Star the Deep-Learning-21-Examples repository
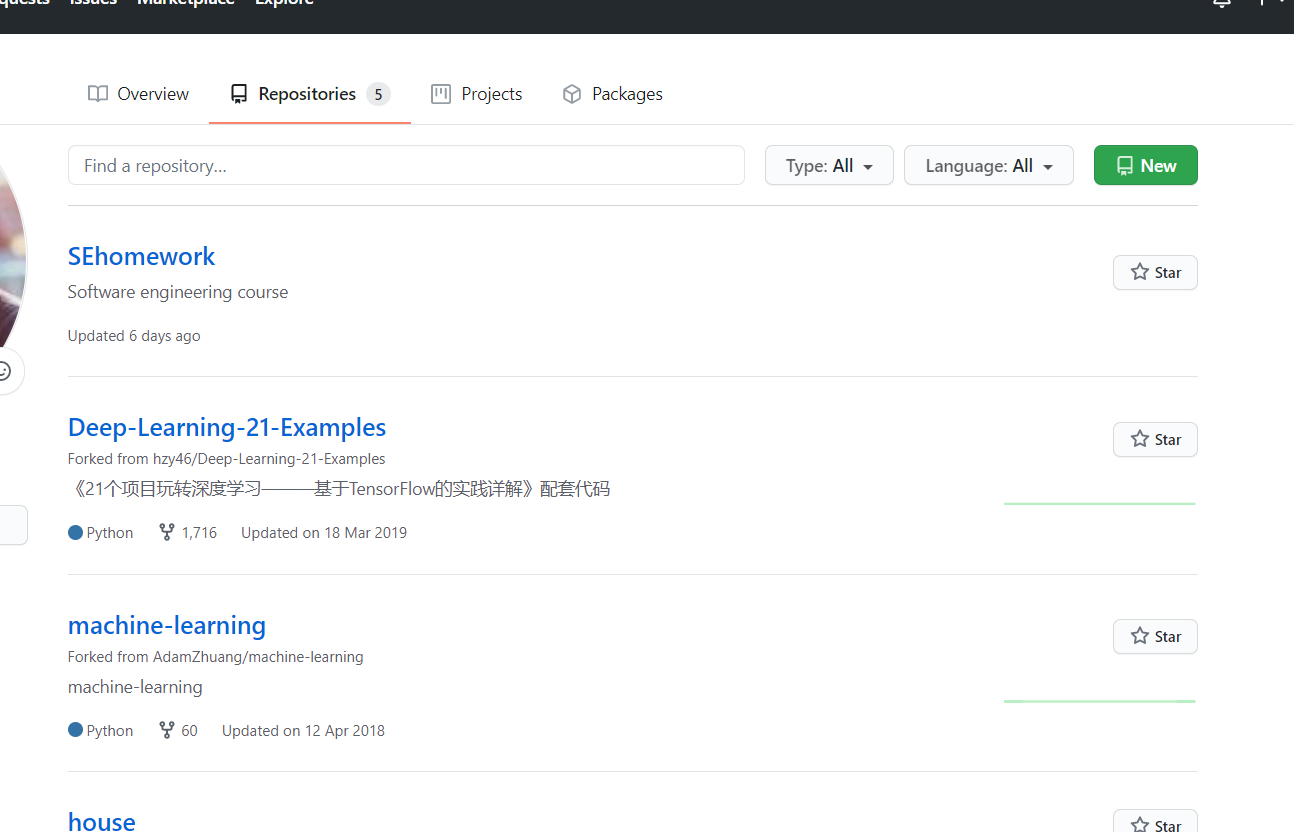Viewport: 1294px width, 832px height. (x=1155, y=439)
